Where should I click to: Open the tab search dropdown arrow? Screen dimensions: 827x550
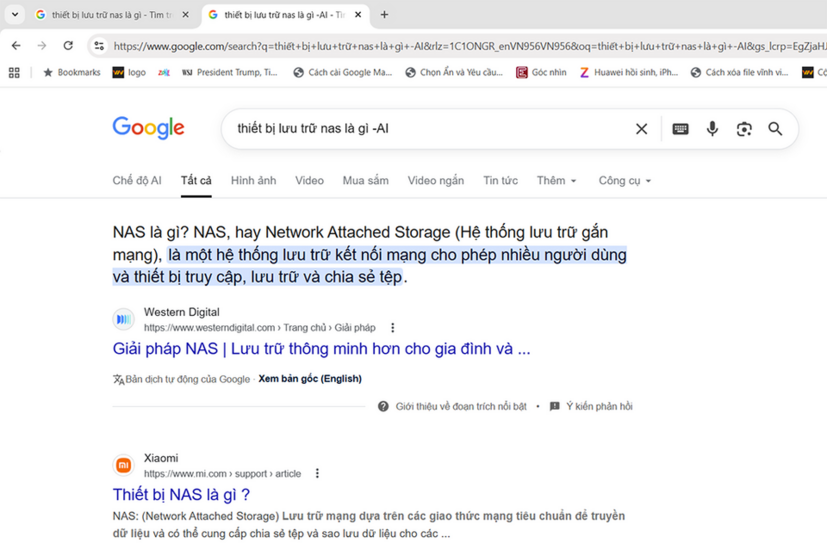(x=15, y=15)
